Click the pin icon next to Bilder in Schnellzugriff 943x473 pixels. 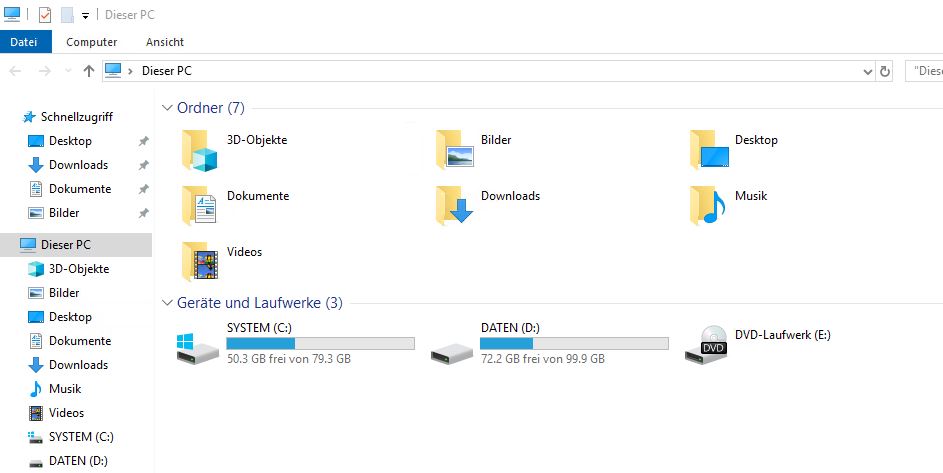143,213
